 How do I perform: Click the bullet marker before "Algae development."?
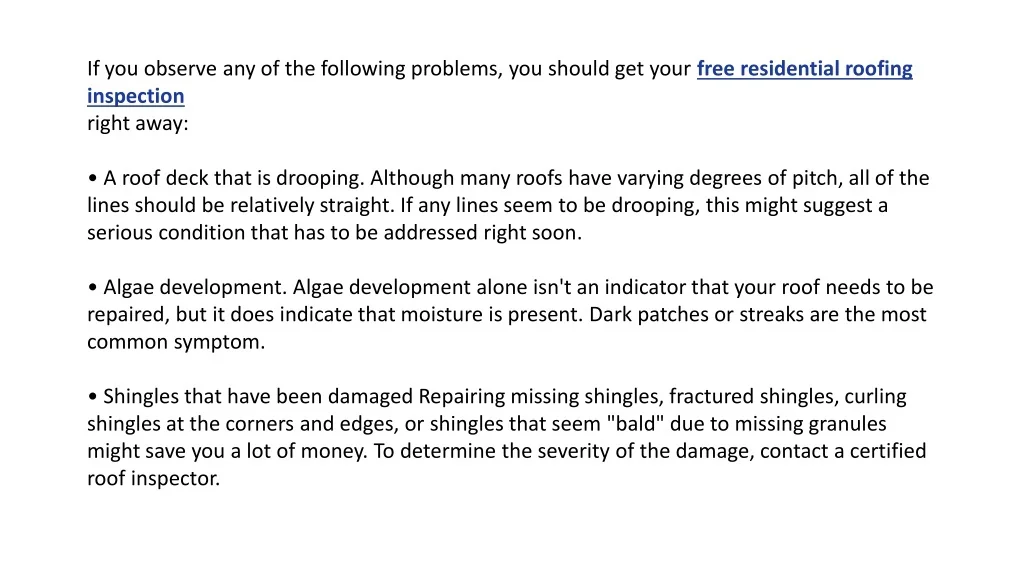(92, 288)
